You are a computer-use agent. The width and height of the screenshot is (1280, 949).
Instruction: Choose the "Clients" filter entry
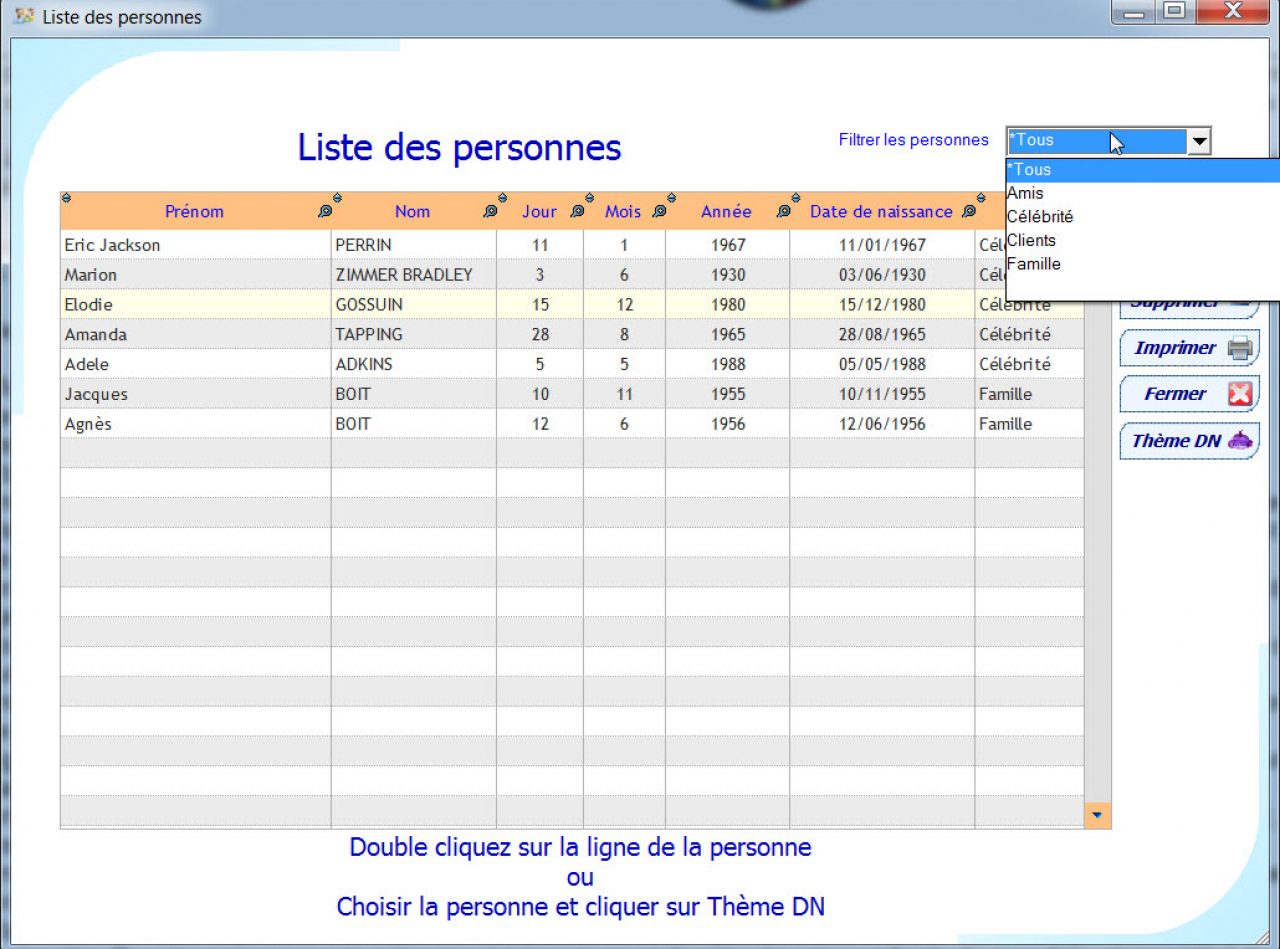click(1032, 240)
